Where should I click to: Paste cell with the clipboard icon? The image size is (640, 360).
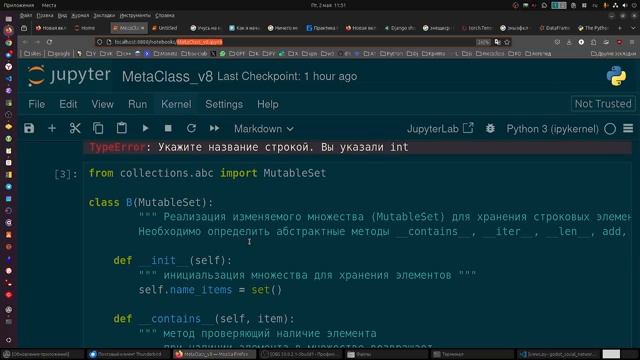point(121,128)
